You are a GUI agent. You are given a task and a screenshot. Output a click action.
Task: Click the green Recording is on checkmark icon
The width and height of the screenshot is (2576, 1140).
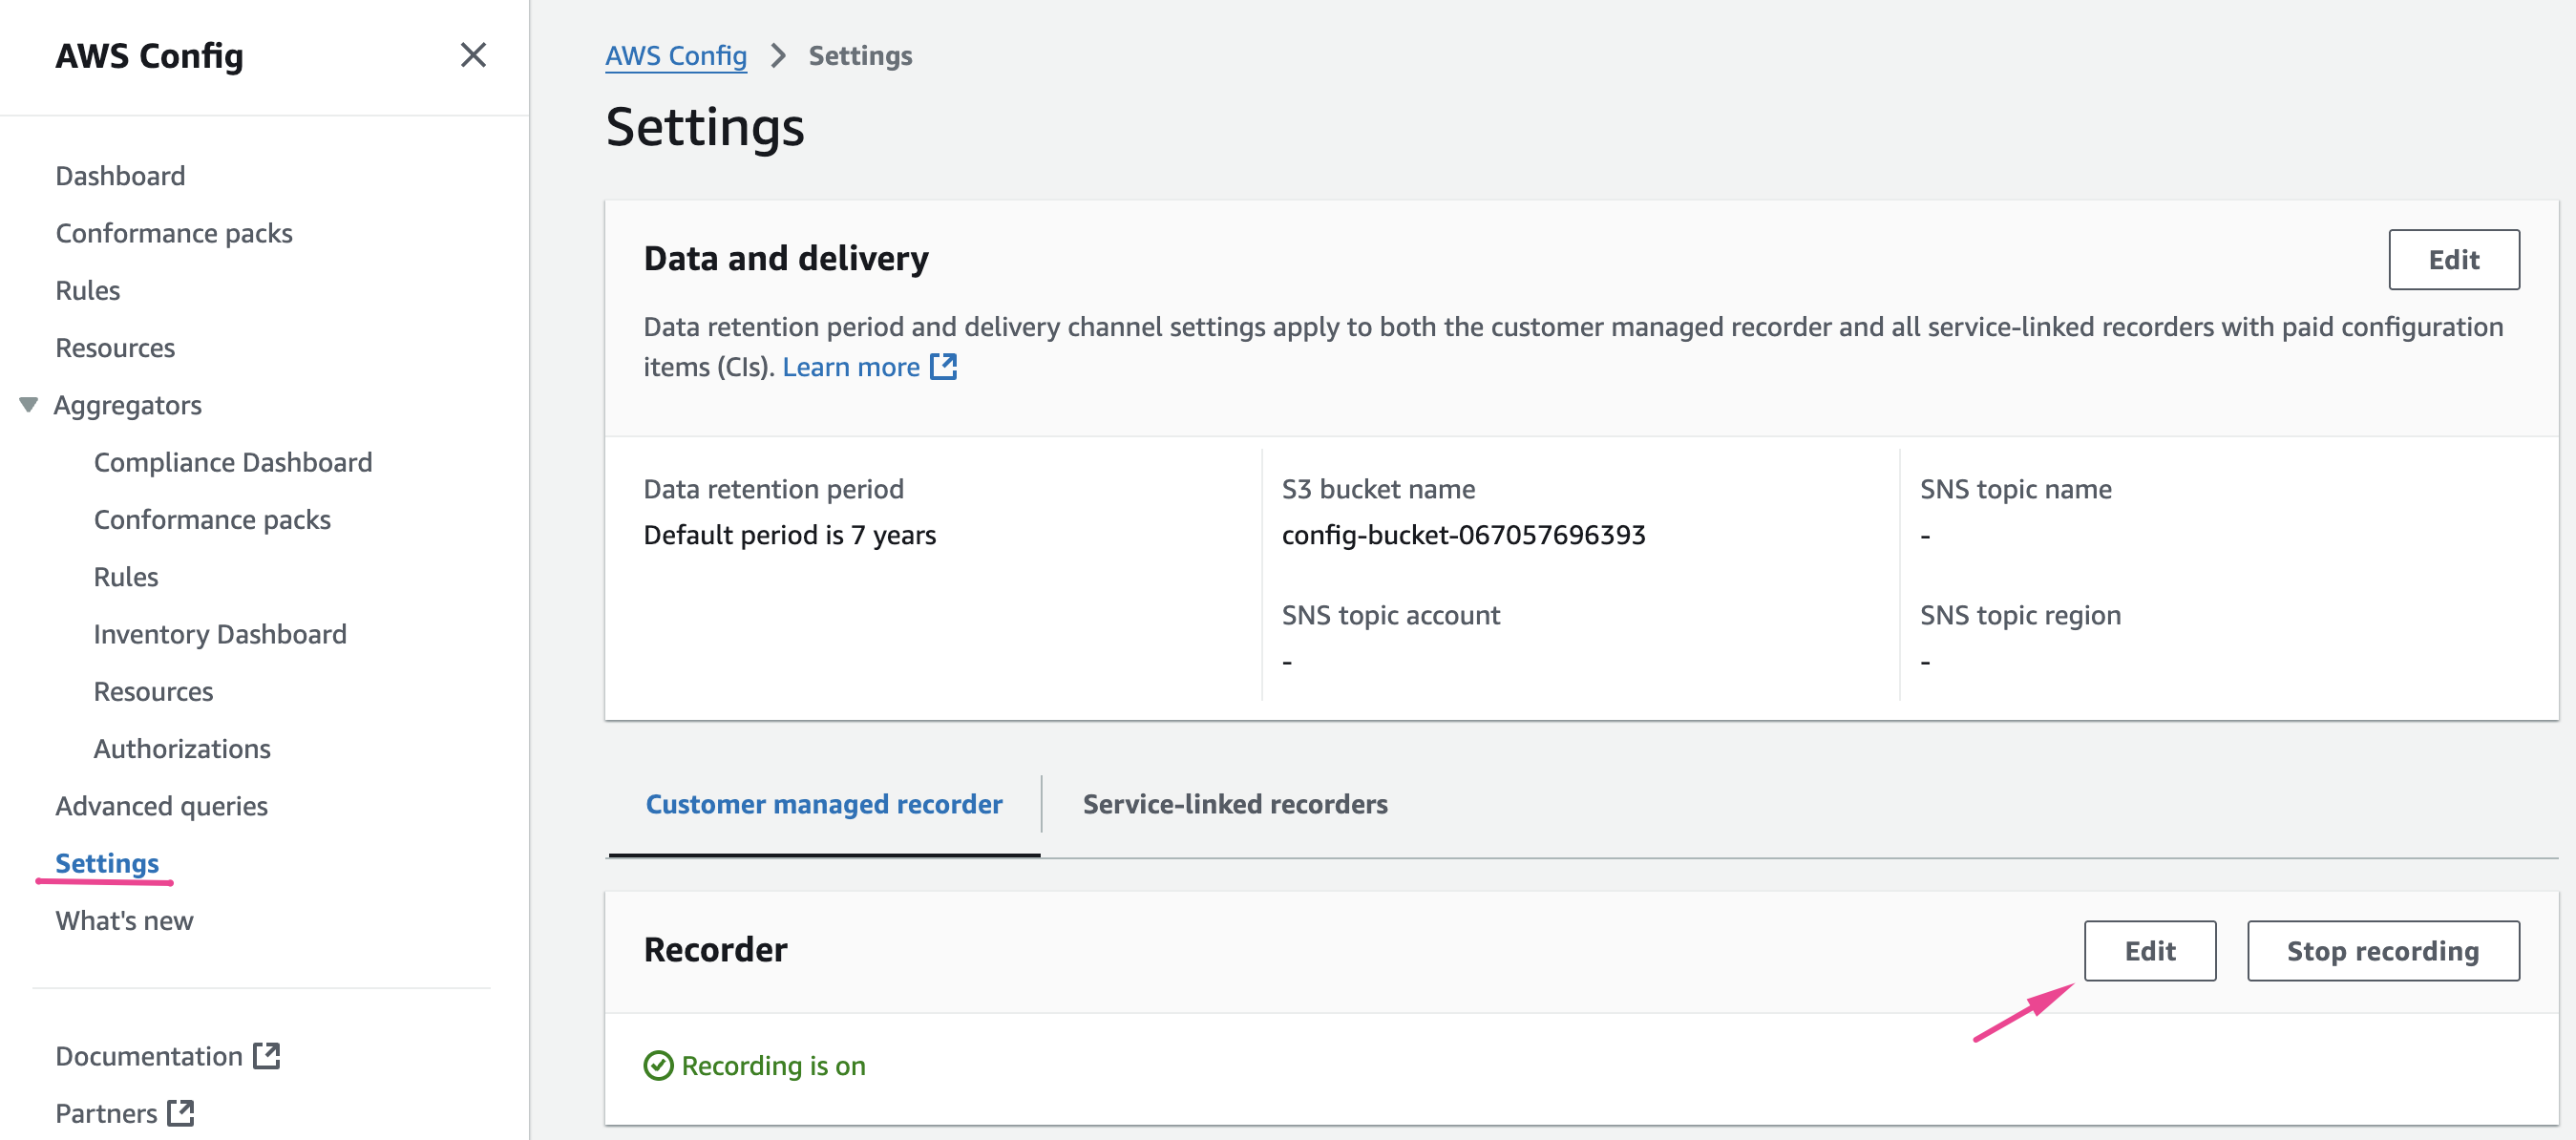coord(658,1066)
